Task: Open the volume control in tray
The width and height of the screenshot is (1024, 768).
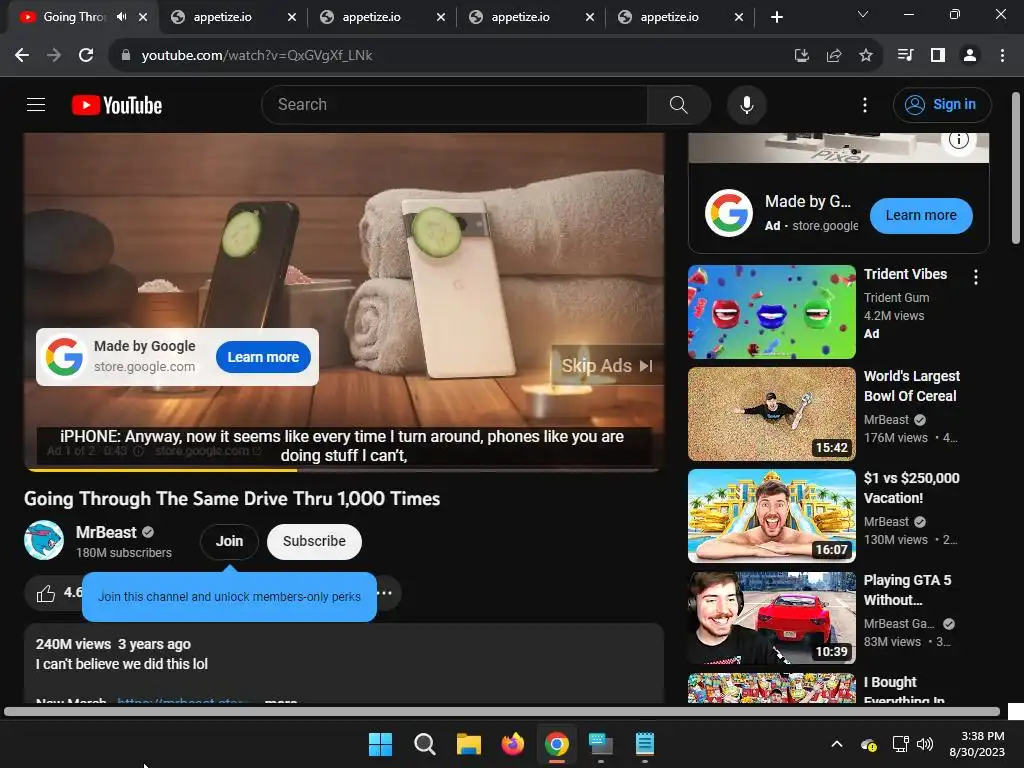Action: pyautogui.click(x=925, y=744)
